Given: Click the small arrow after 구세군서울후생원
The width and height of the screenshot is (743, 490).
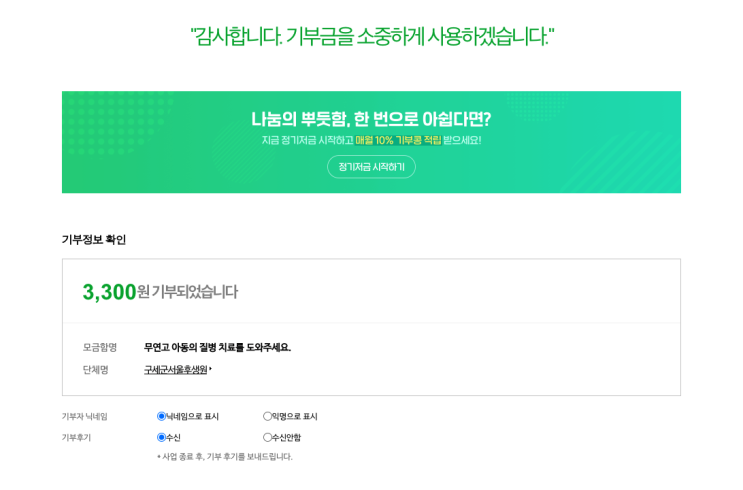Looking at the screenshot, I should point(211,370).
